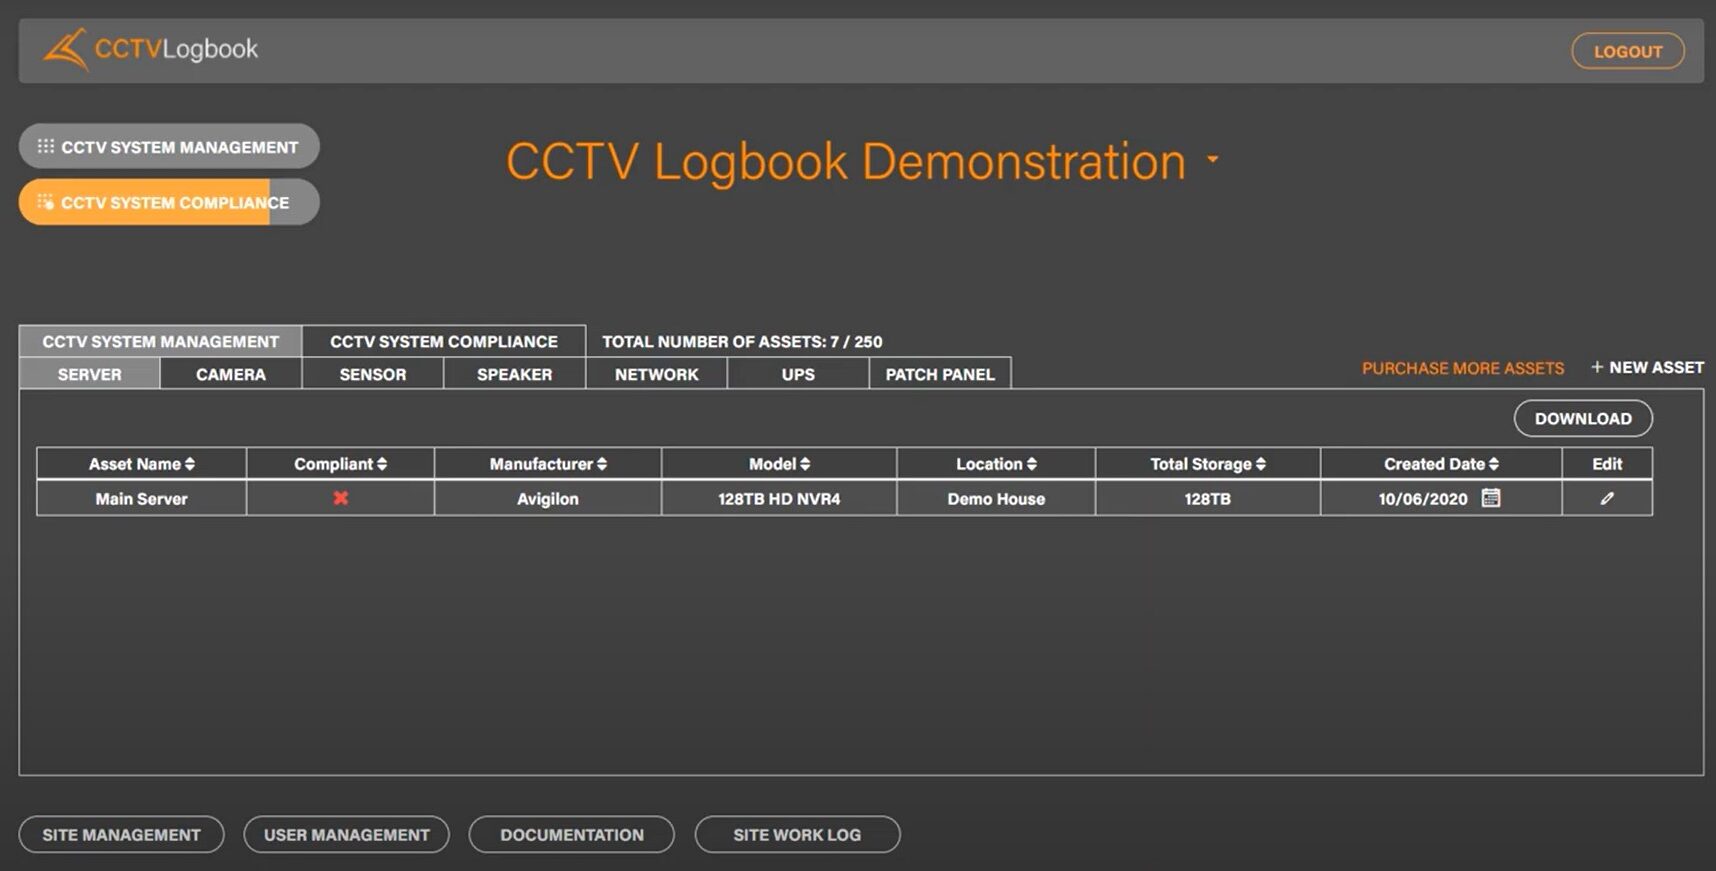This screenshot has width=1716, height=871.
Task: Sort by Compliant column
Action: click(340, 464)
